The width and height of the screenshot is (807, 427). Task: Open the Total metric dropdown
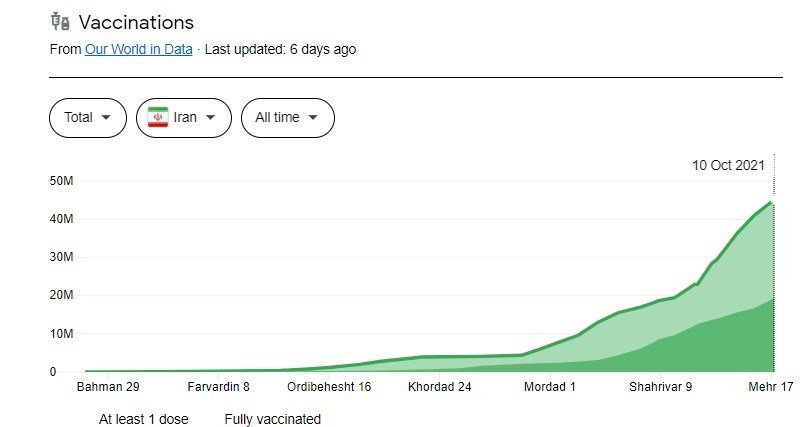tap(88, 117)
